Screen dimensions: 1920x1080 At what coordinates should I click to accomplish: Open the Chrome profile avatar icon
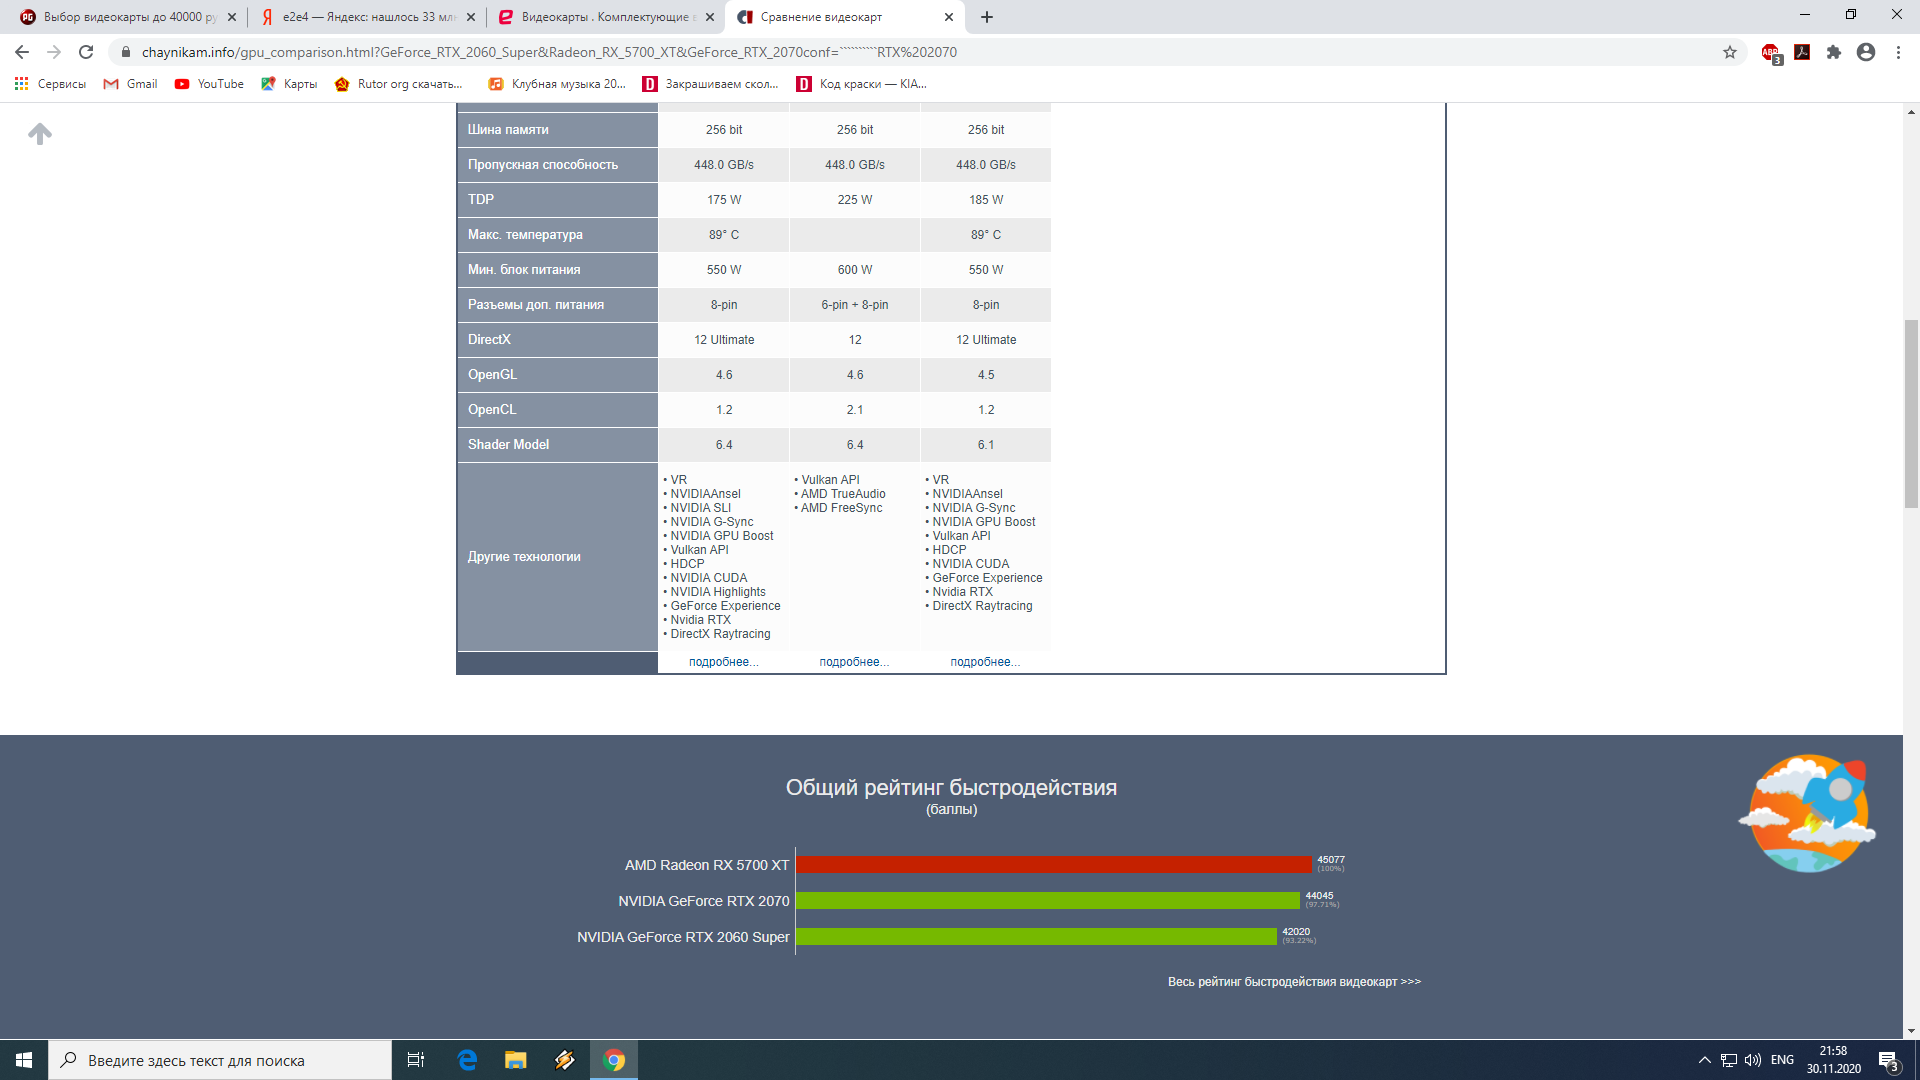[1866, 52]
